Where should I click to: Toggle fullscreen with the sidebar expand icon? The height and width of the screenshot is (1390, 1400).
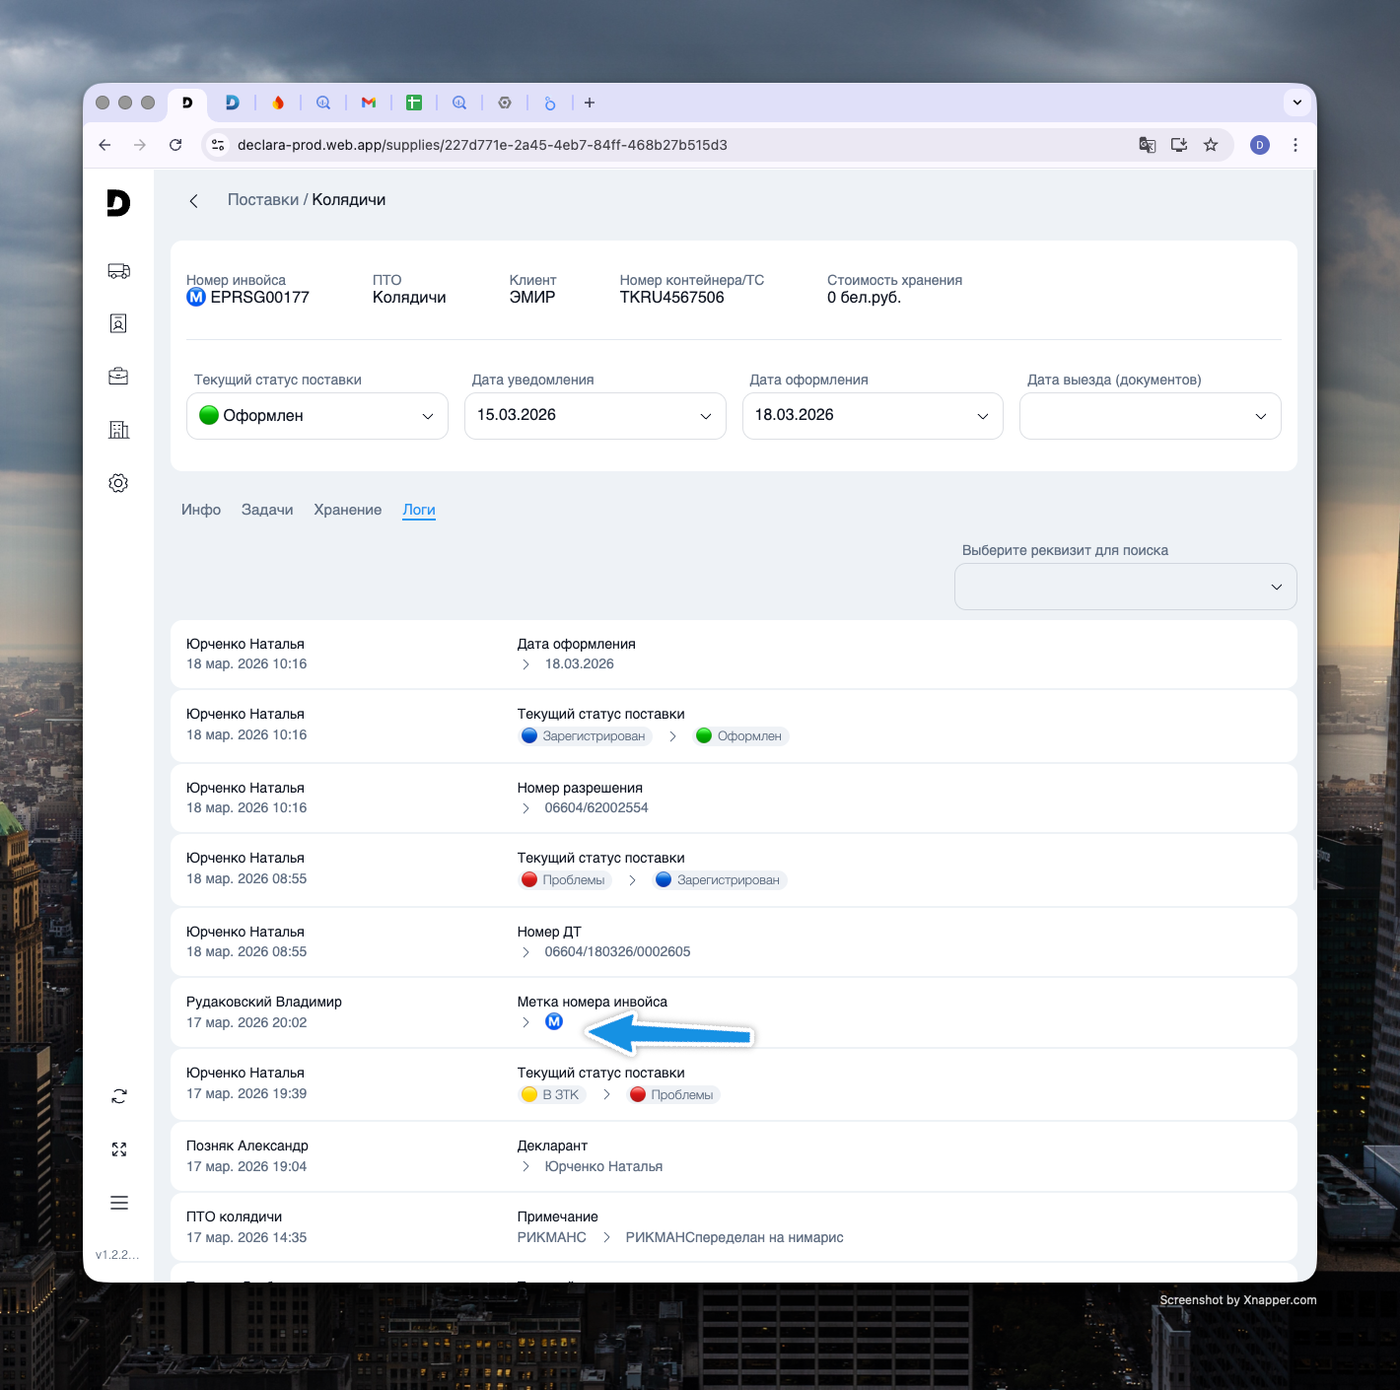(119, 1149)
